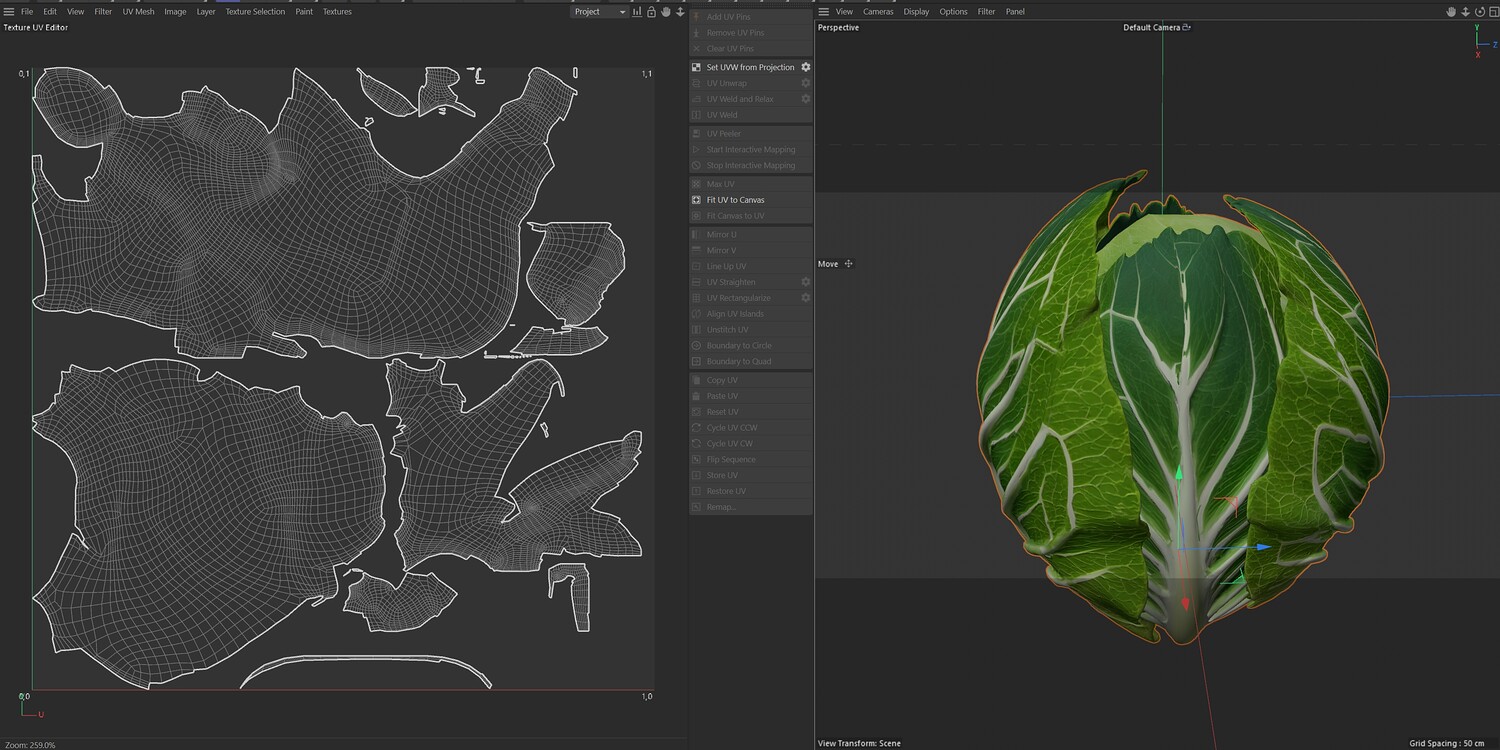
Task: Click the Reset UV command
Action: pos(750,412)
